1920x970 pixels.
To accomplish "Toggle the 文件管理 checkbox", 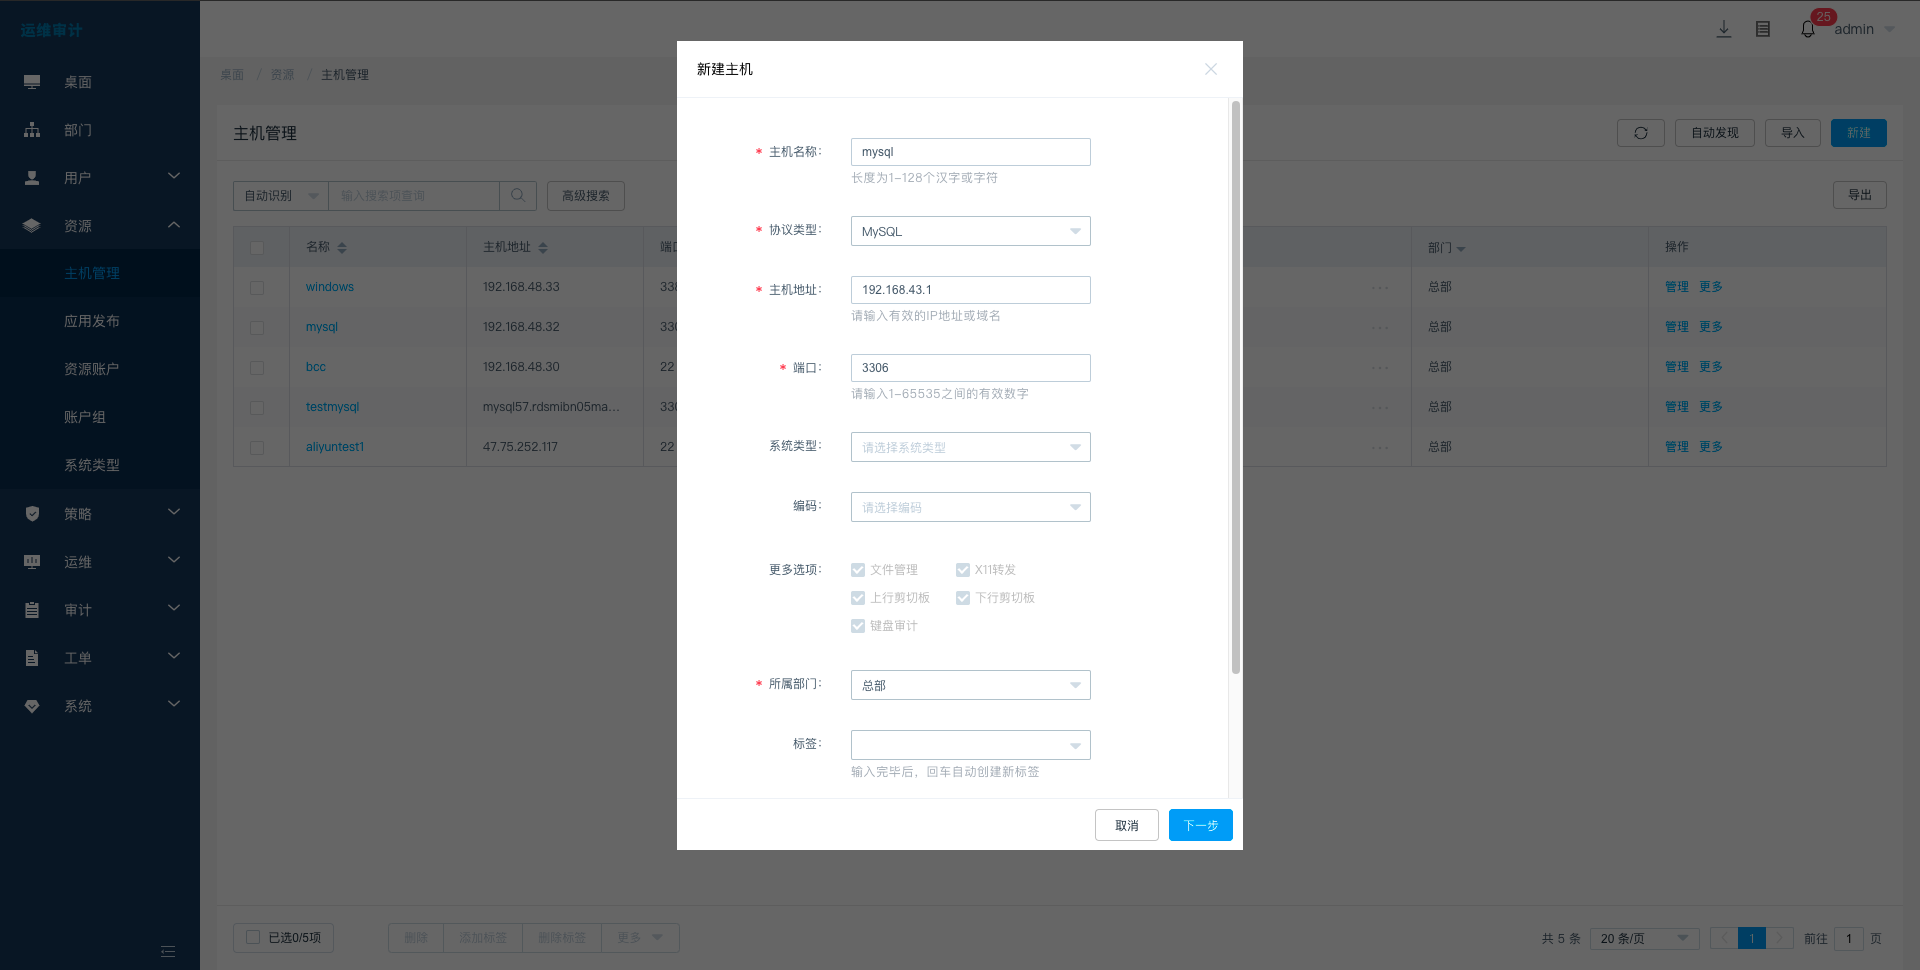I will click(858, 570).
